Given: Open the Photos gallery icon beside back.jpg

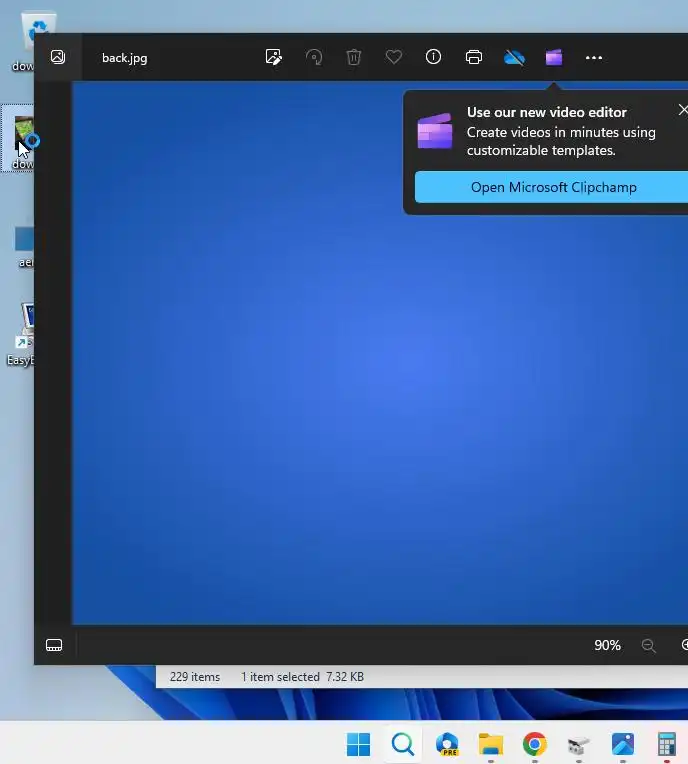Looking at the screenshot, I should (58, 57).
